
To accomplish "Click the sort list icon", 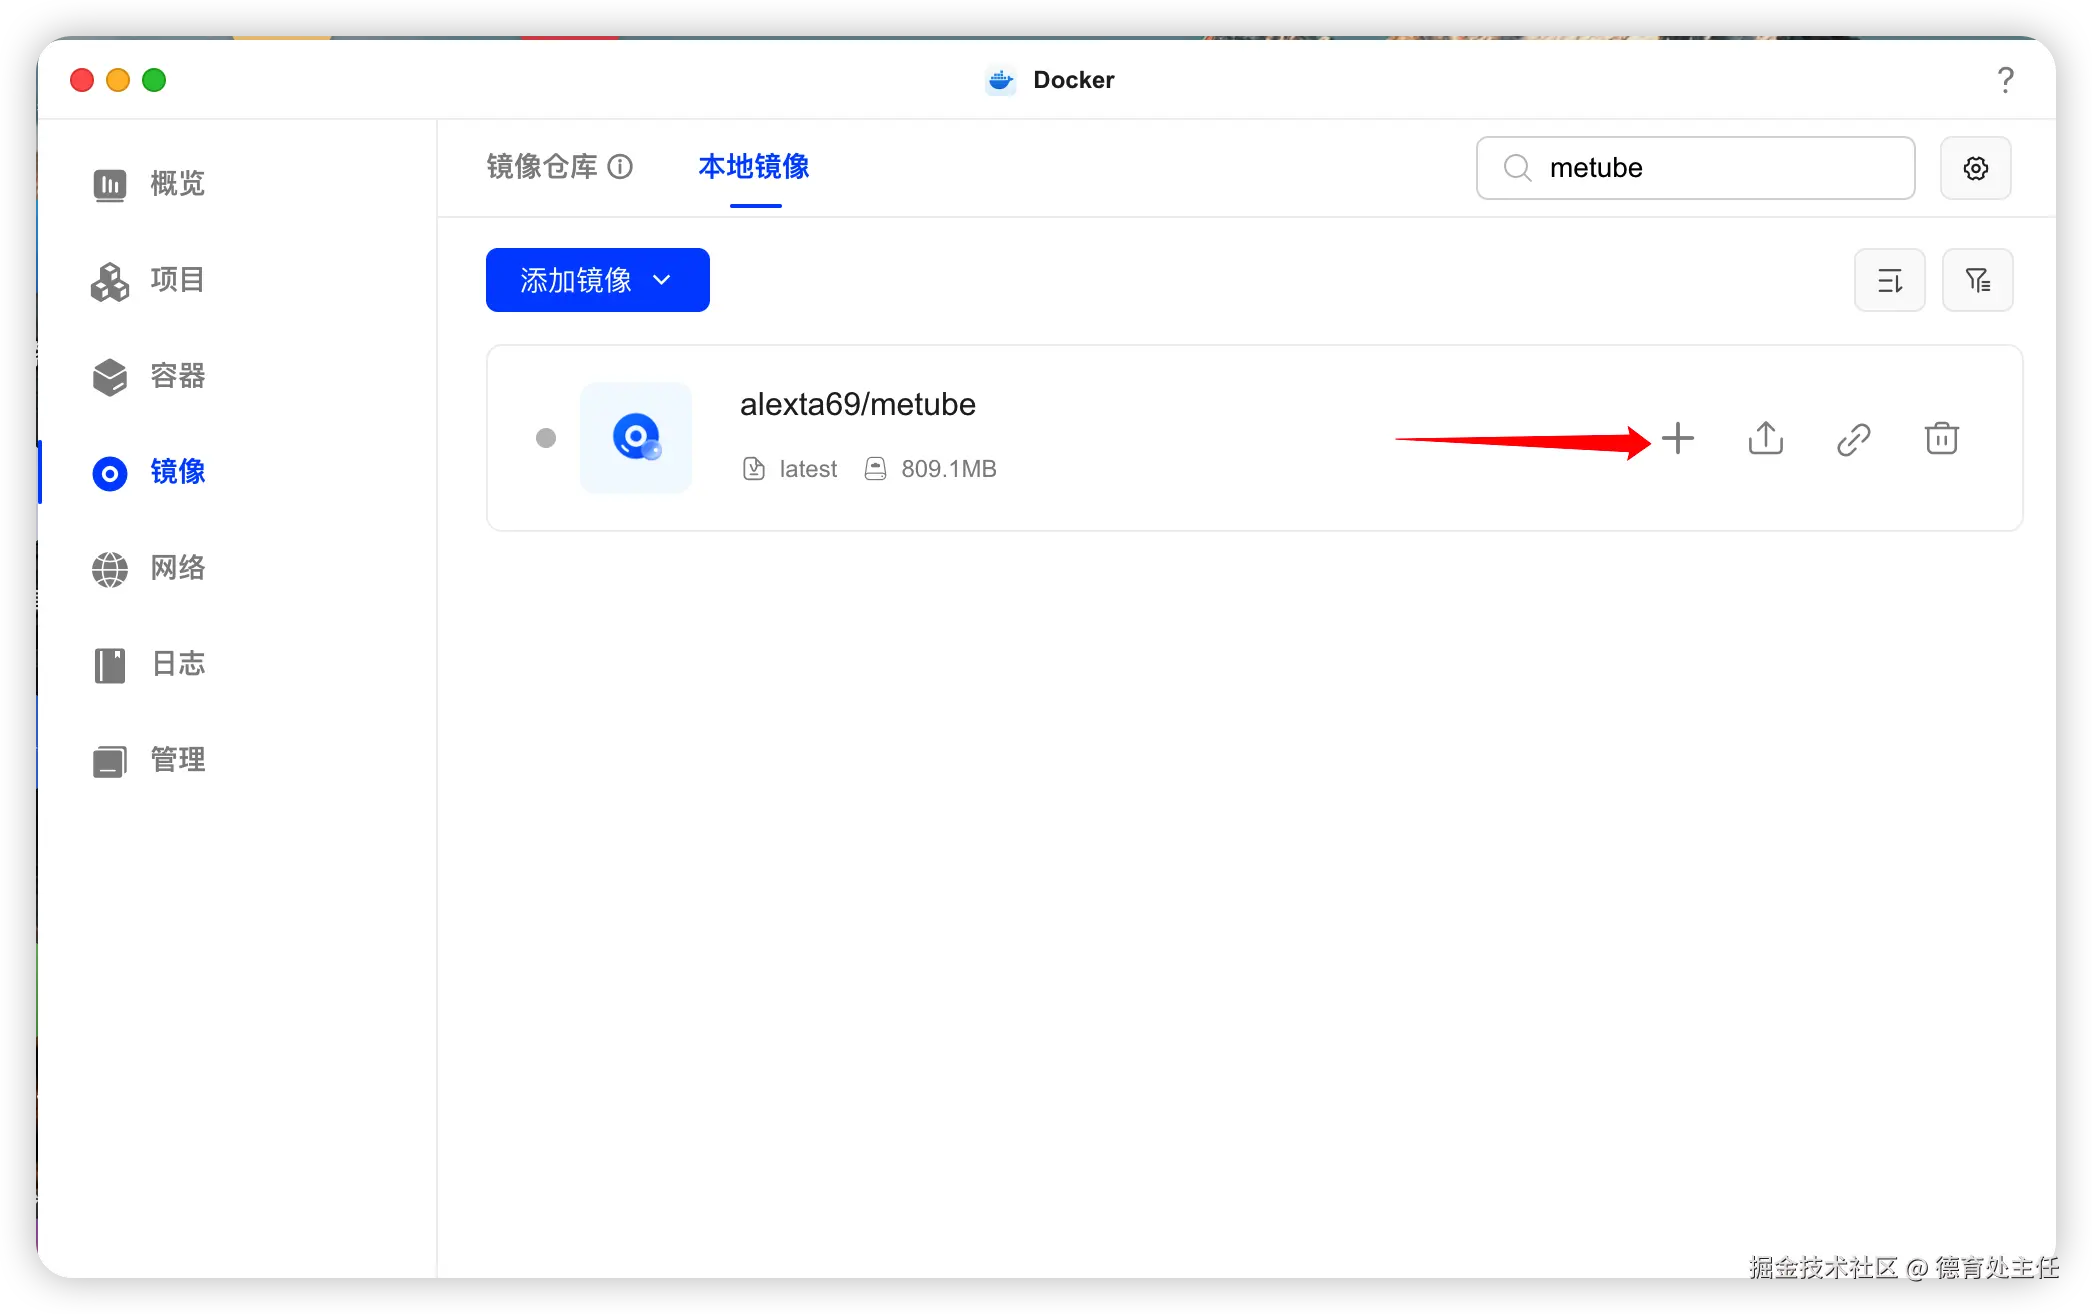I will pos(1889,280).
